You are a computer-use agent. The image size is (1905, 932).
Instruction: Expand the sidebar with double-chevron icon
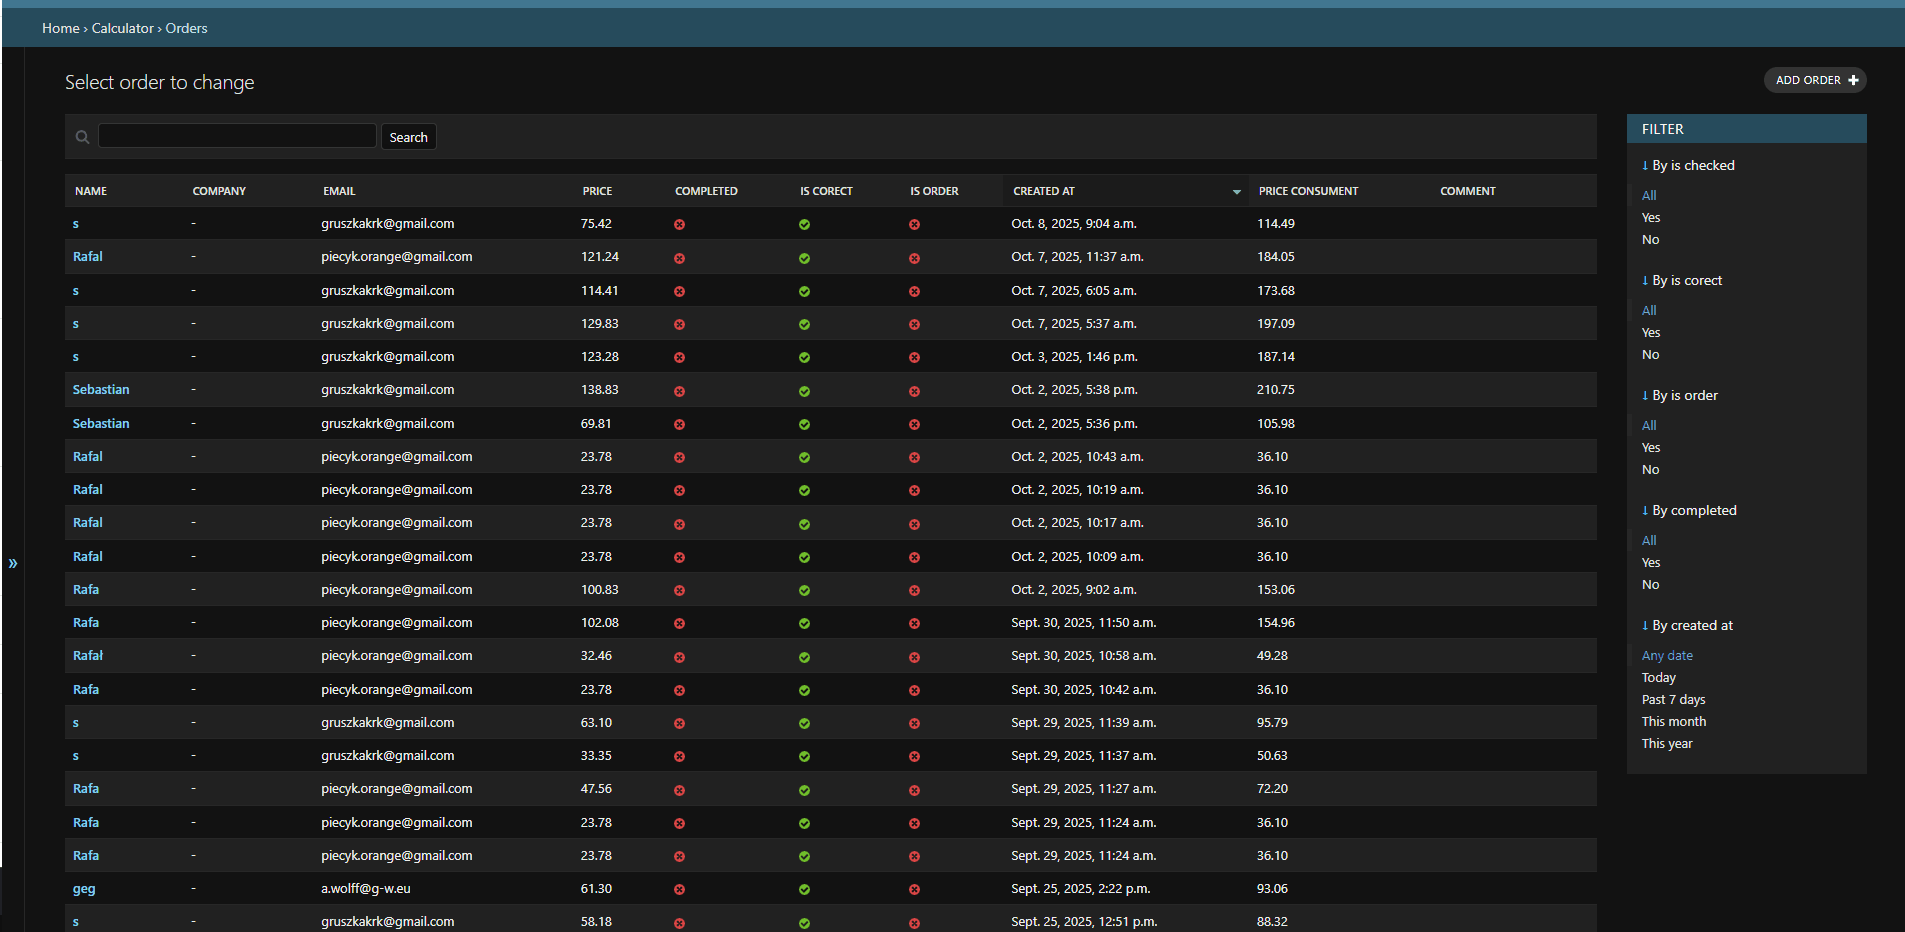(13, 564)
